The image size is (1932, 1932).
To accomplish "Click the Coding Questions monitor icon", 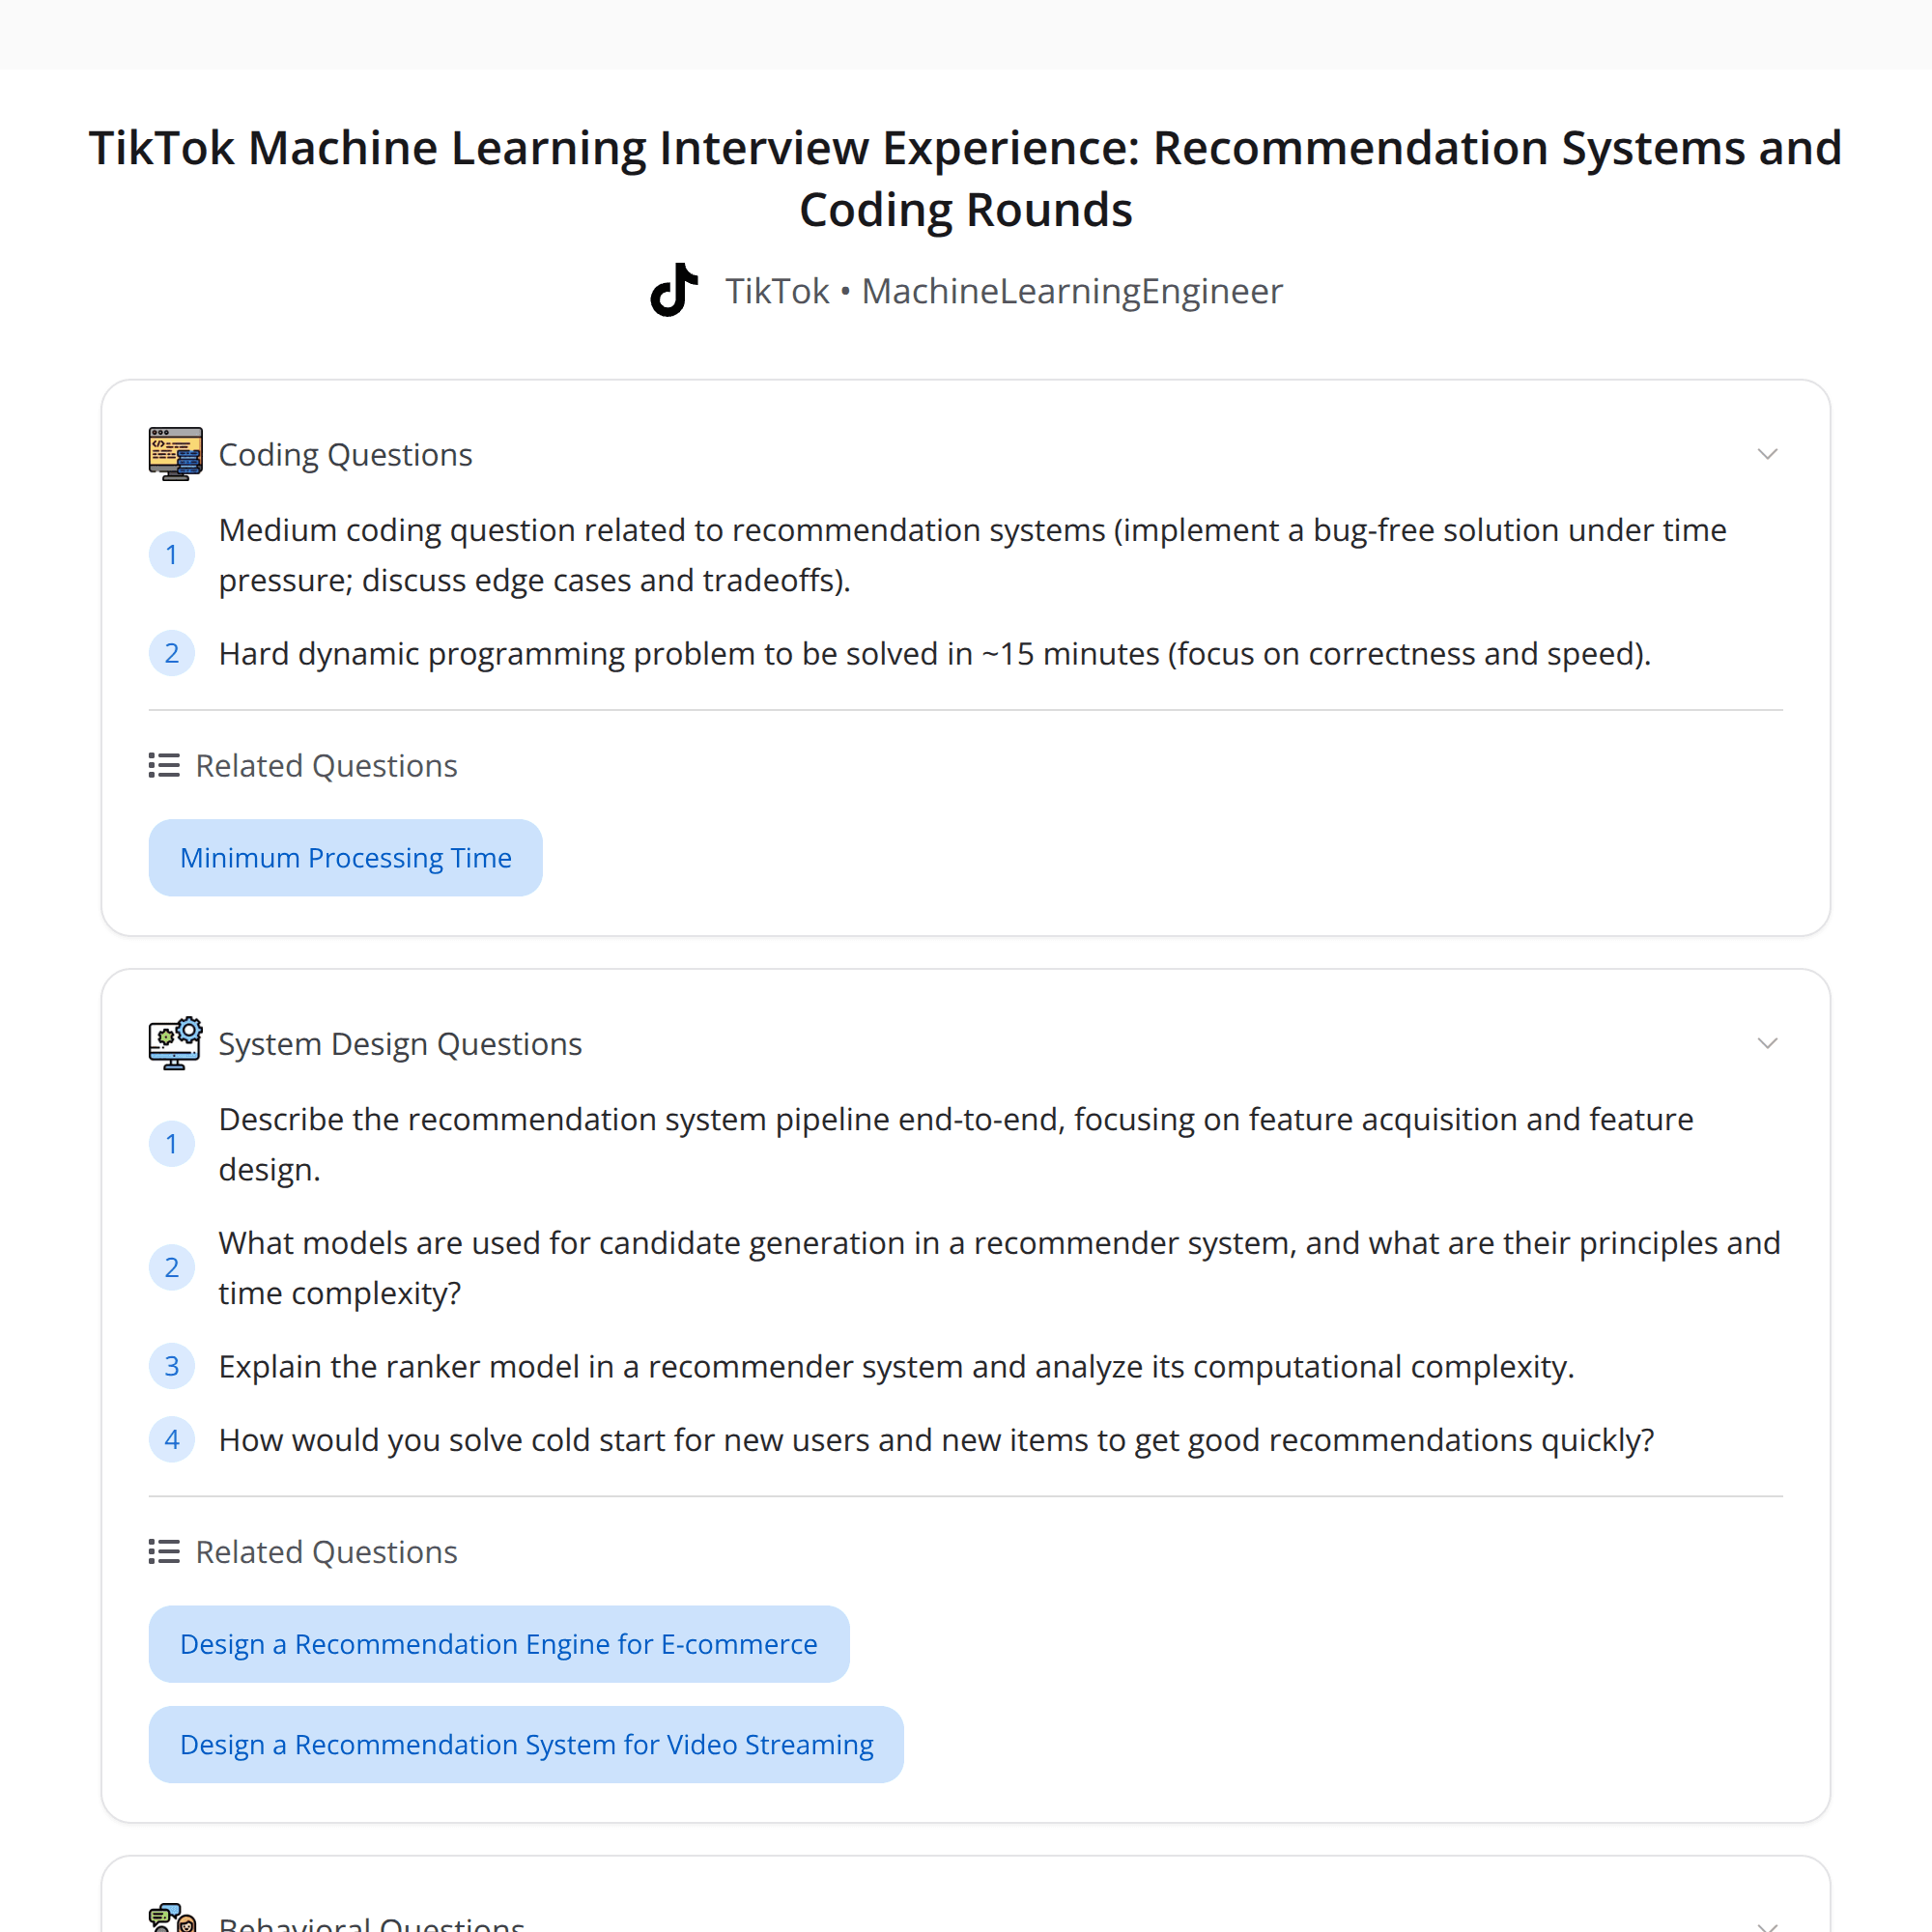I will click(175, 453).
